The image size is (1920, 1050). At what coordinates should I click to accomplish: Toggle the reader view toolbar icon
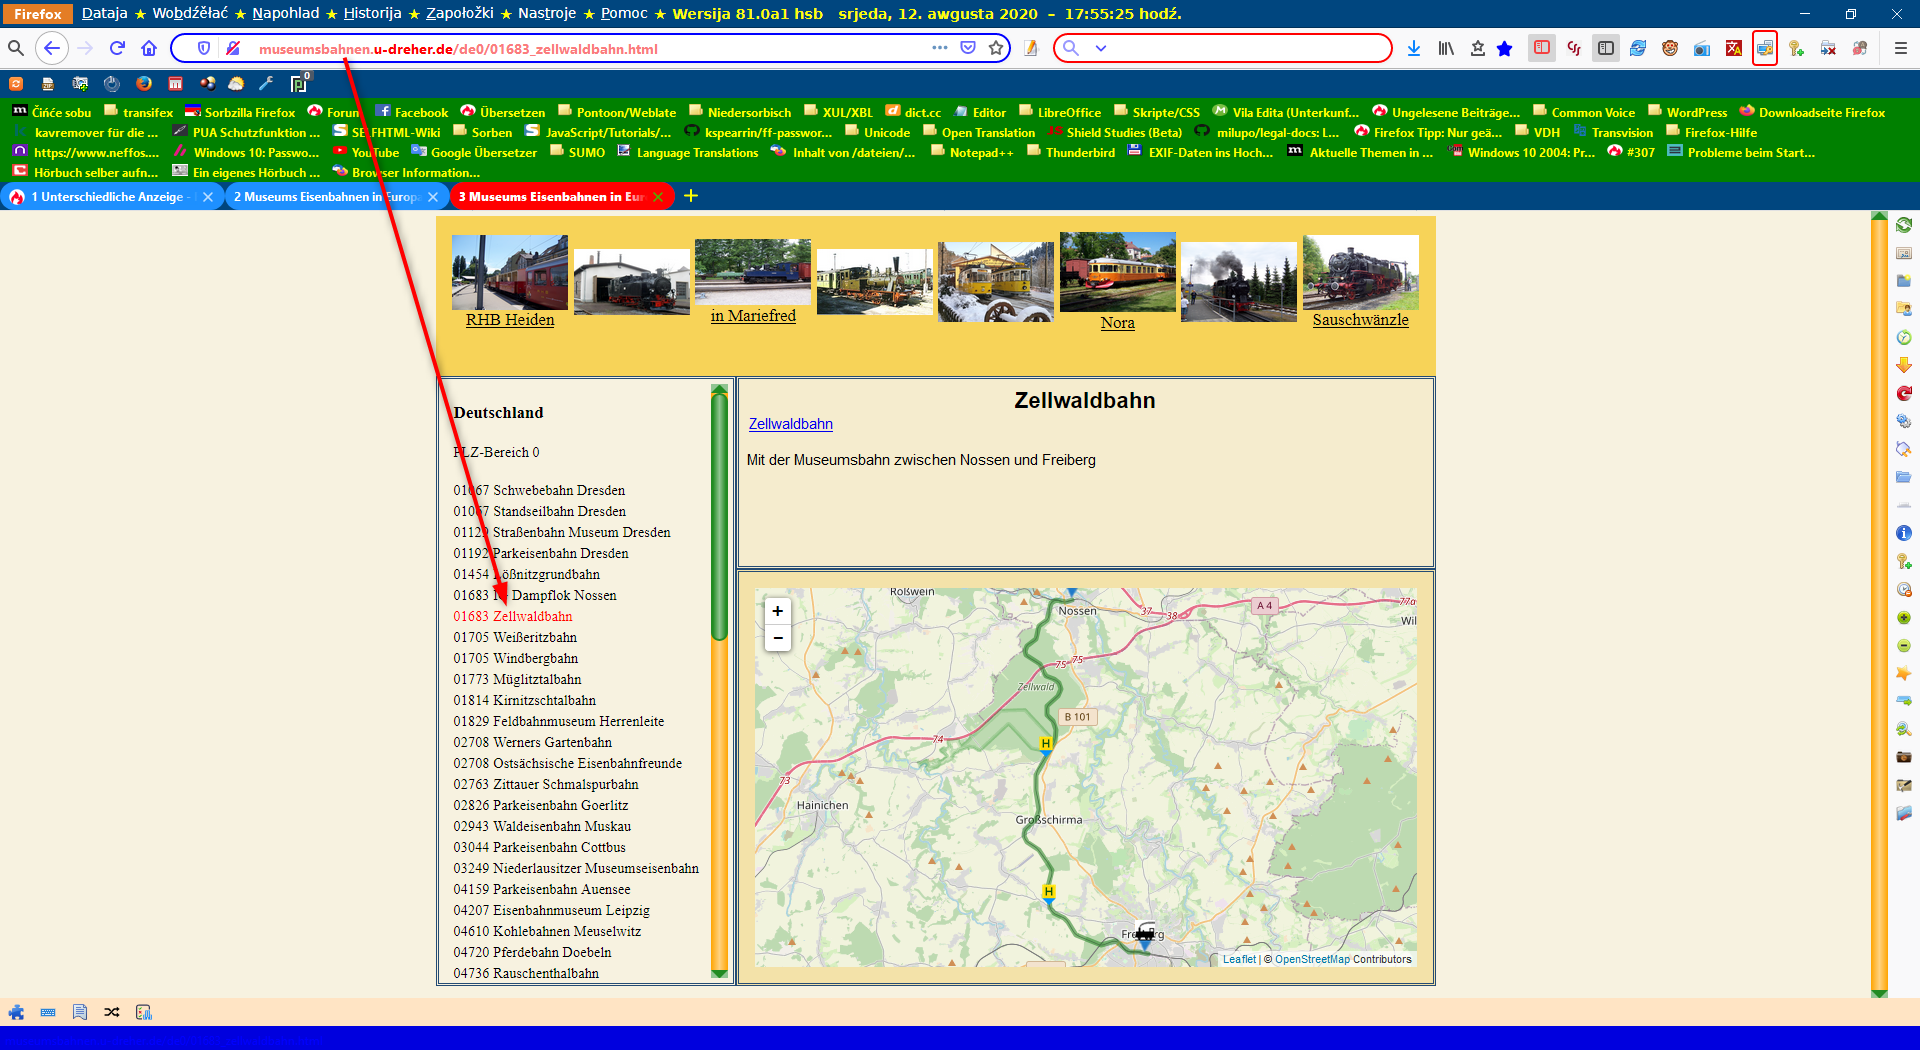coord(1541,48)
